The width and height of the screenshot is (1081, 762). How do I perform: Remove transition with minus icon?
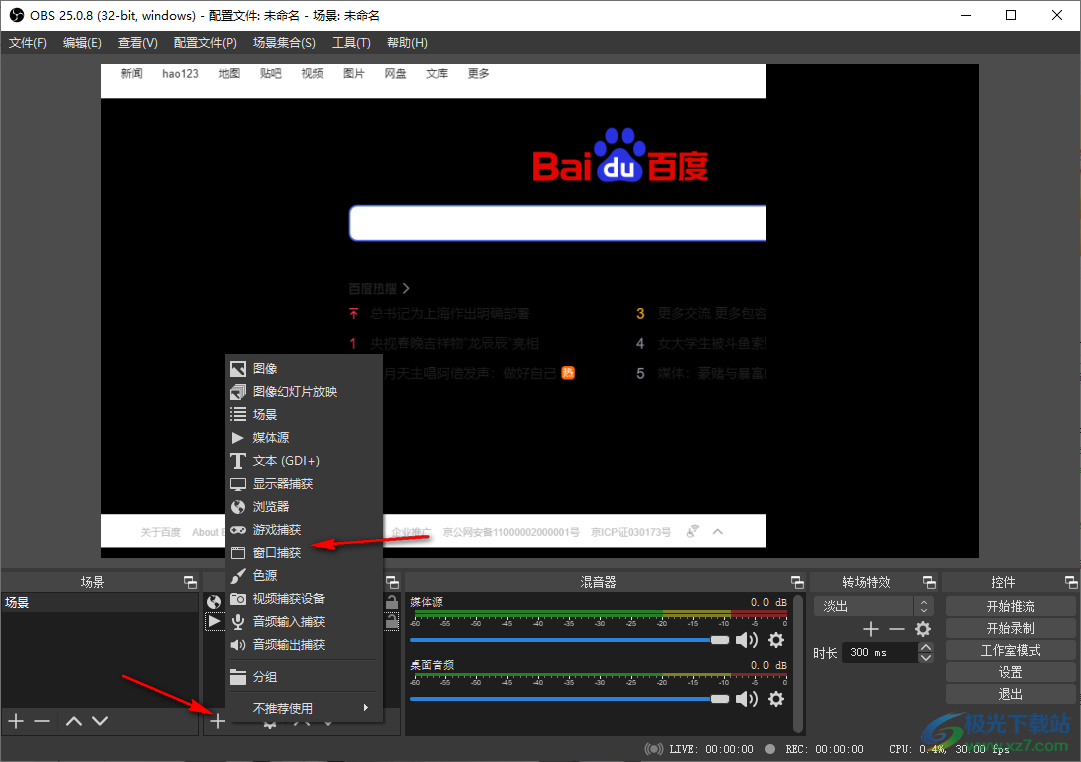pos(896,629)
